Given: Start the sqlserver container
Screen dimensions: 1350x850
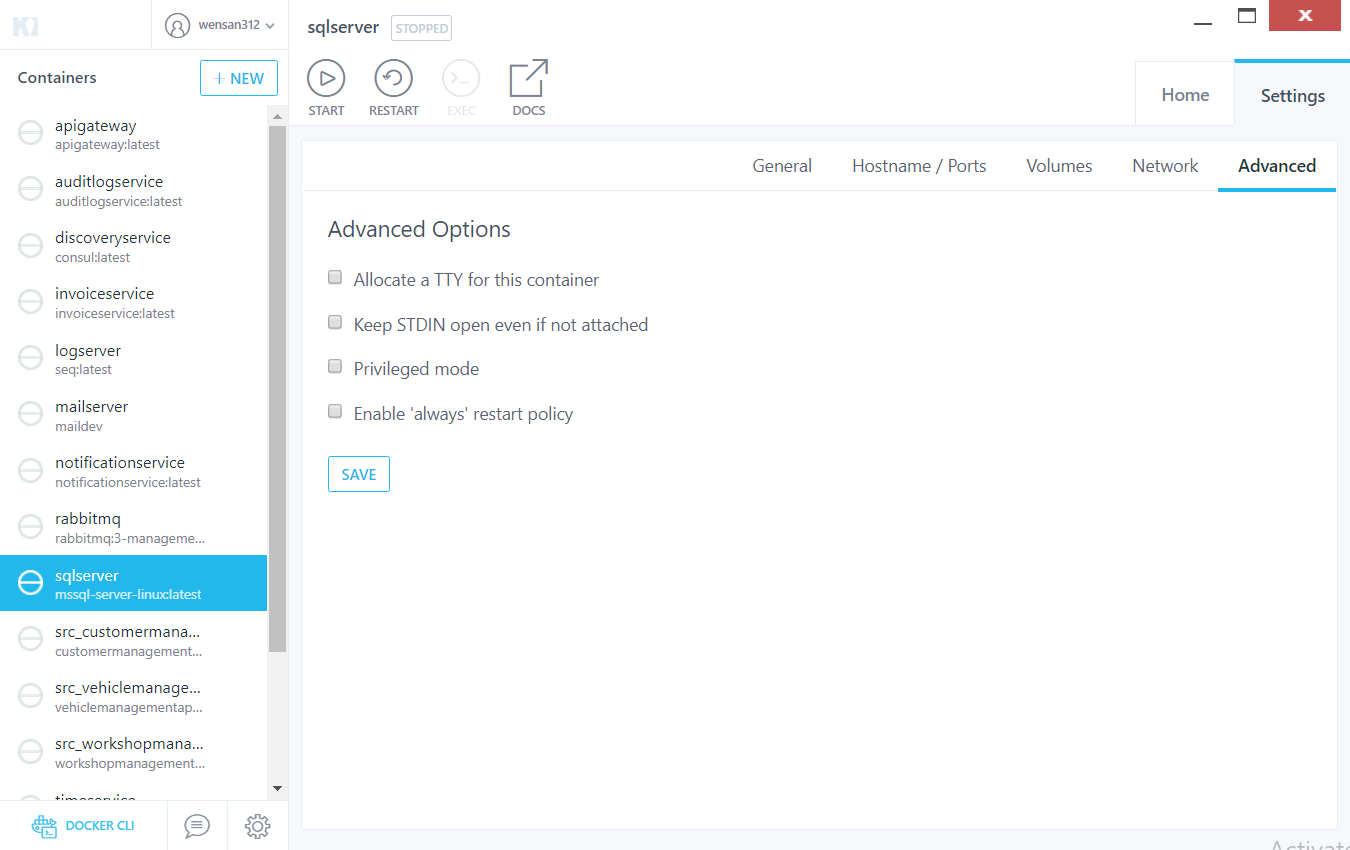Looking at the screenshot, I should (326, 79).
